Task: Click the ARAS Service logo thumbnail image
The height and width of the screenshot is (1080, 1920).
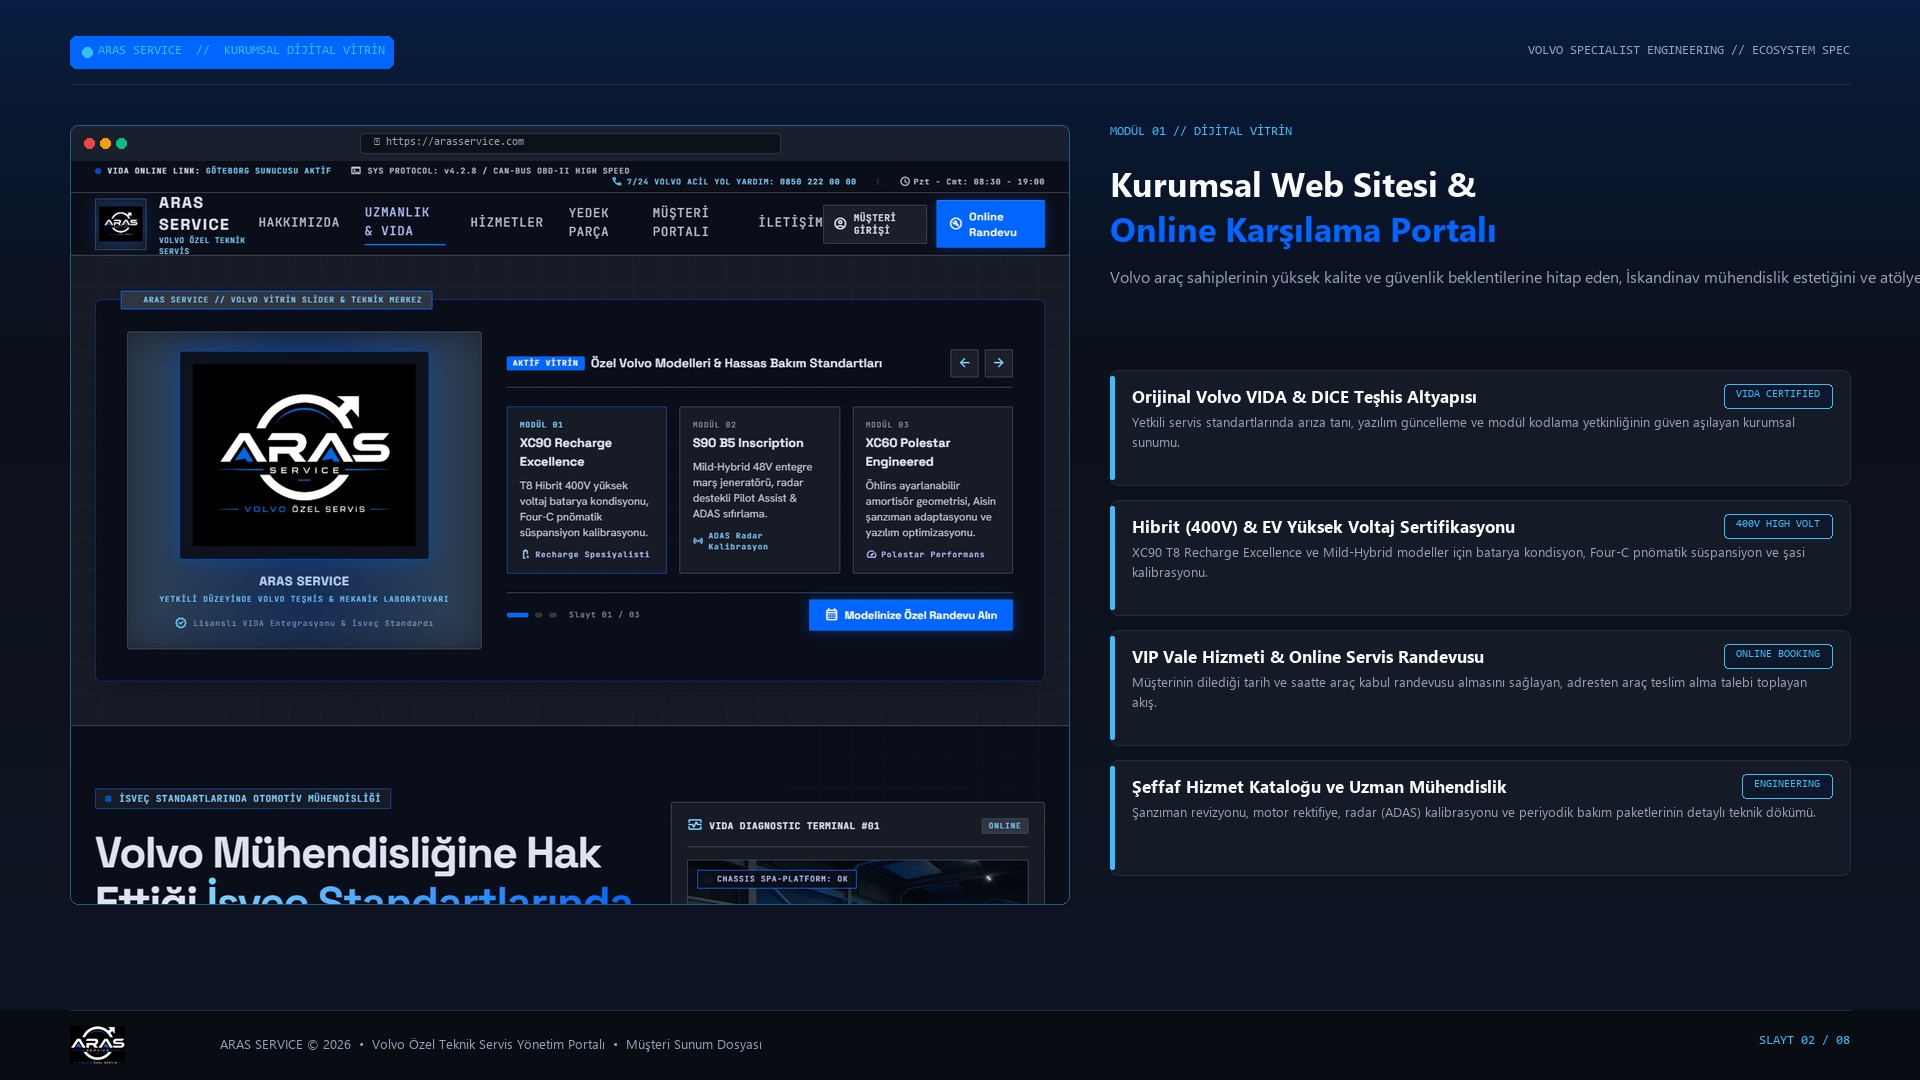Action: click(304, 455)
